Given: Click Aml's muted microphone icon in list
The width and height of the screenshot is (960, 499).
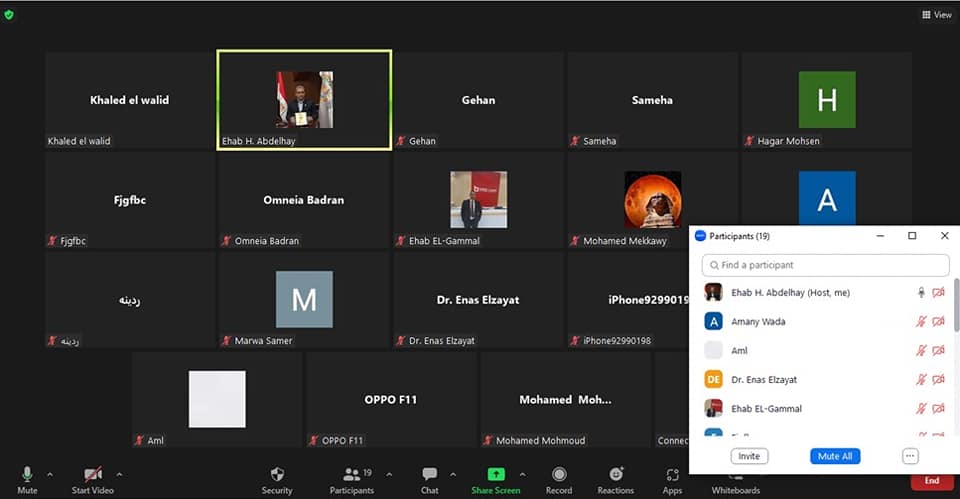Looking at the screenshot, I should [x=921, y=351].
